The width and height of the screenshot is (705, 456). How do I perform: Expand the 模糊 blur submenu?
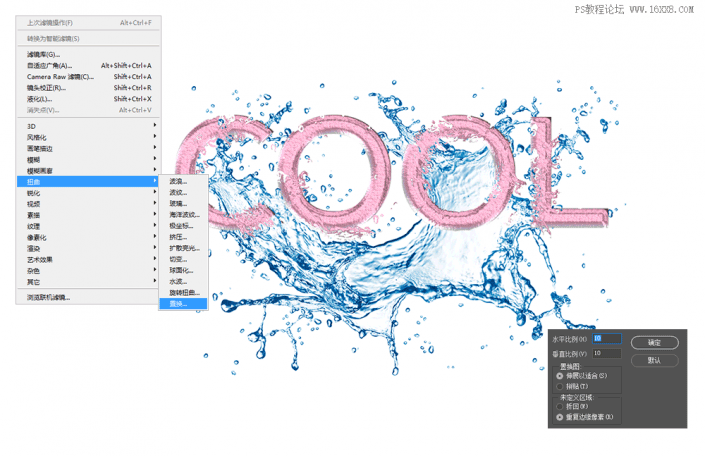pyautogui.click(x=89, y=160)
